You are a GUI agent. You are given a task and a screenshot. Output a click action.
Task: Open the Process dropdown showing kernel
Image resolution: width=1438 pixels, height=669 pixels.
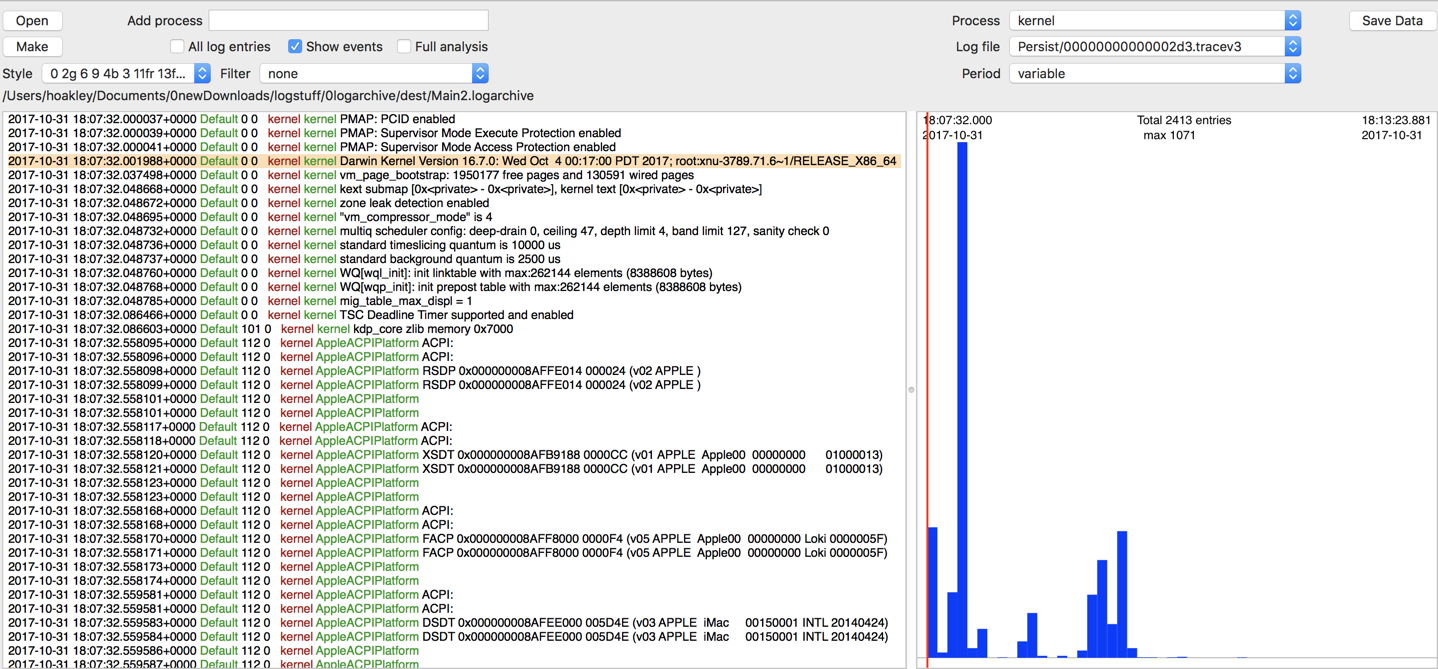1154,21
